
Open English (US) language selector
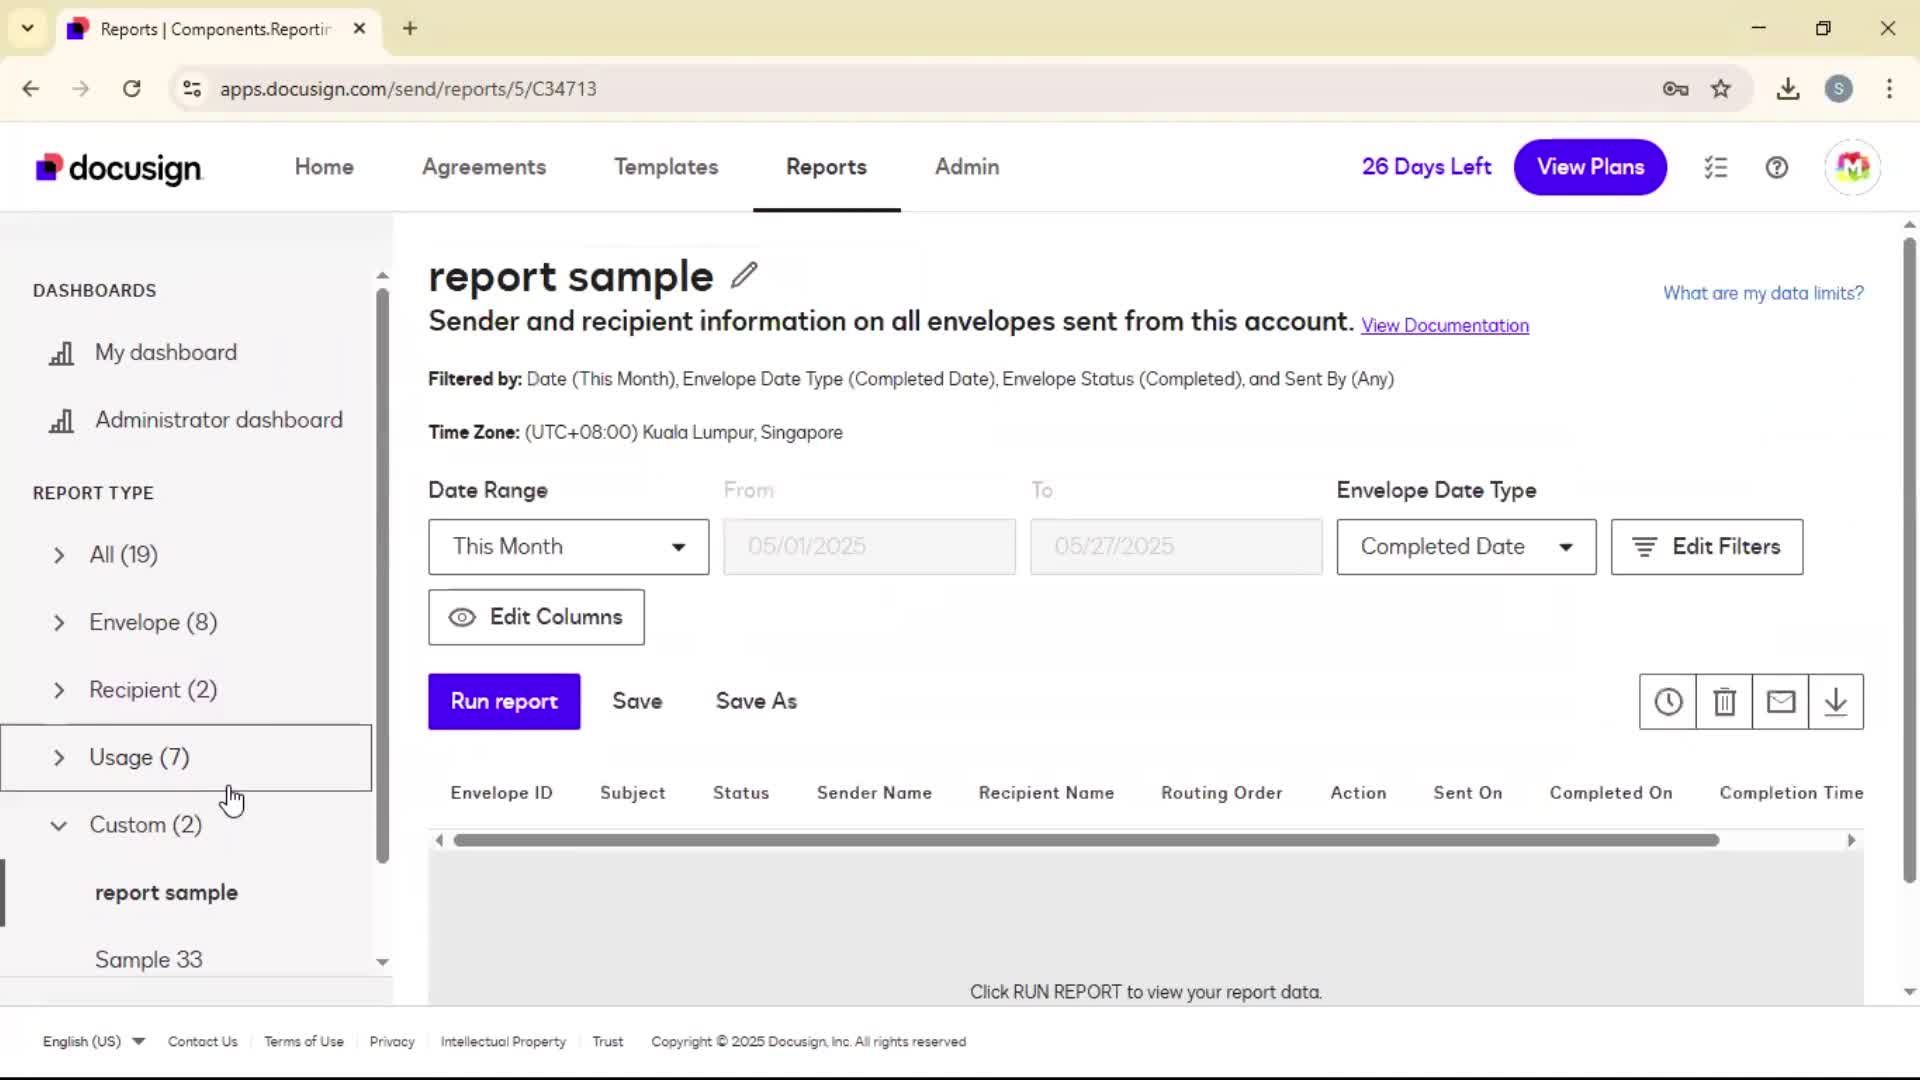point(93,1042)
